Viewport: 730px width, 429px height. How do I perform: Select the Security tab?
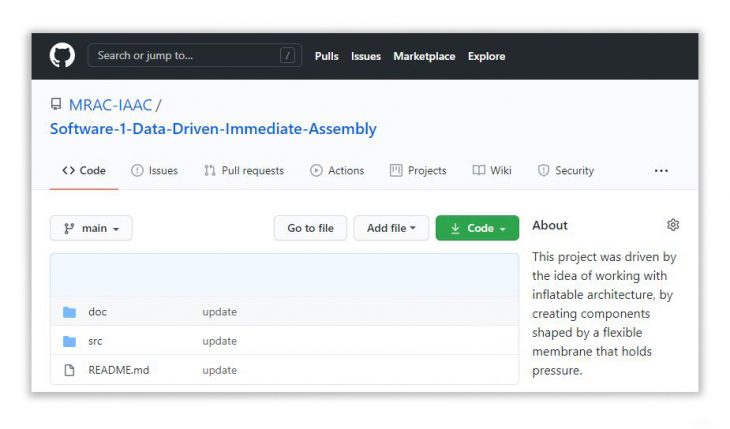tap(566, 171)
